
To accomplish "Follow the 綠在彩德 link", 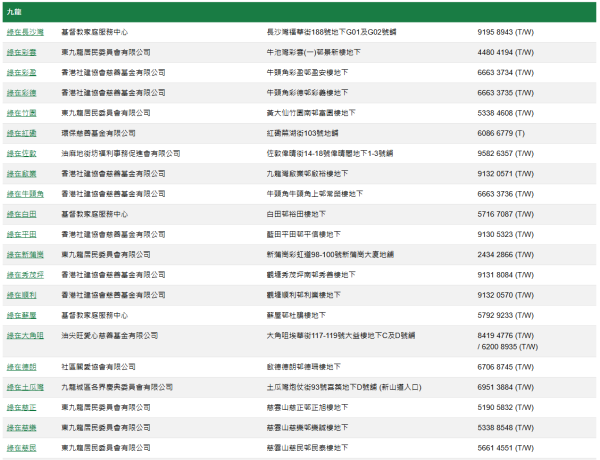I will pyautogui.click(x=21, y=93).
